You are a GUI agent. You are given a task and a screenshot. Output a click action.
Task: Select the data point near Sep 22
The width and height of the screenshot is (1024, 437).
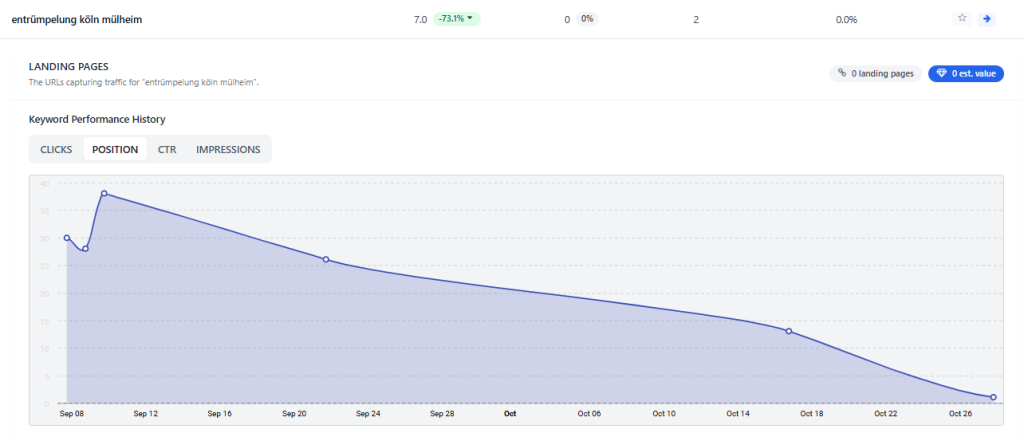click(326, 260)
